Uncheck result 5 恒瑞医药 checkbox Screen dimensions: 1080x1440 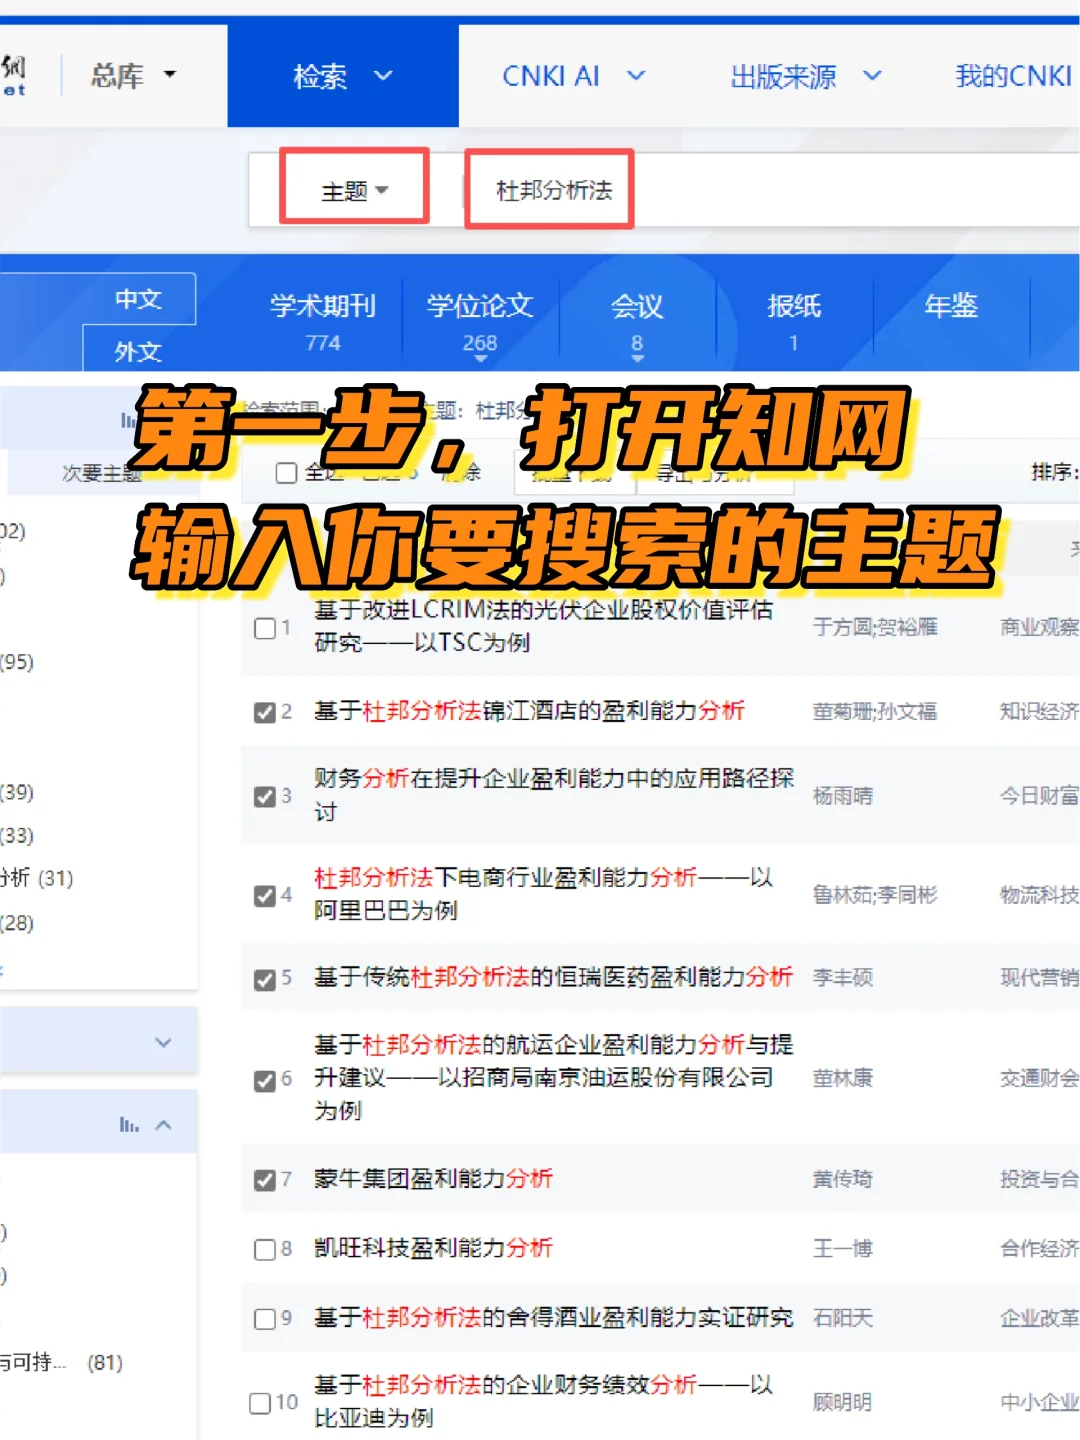pos(265,979)
